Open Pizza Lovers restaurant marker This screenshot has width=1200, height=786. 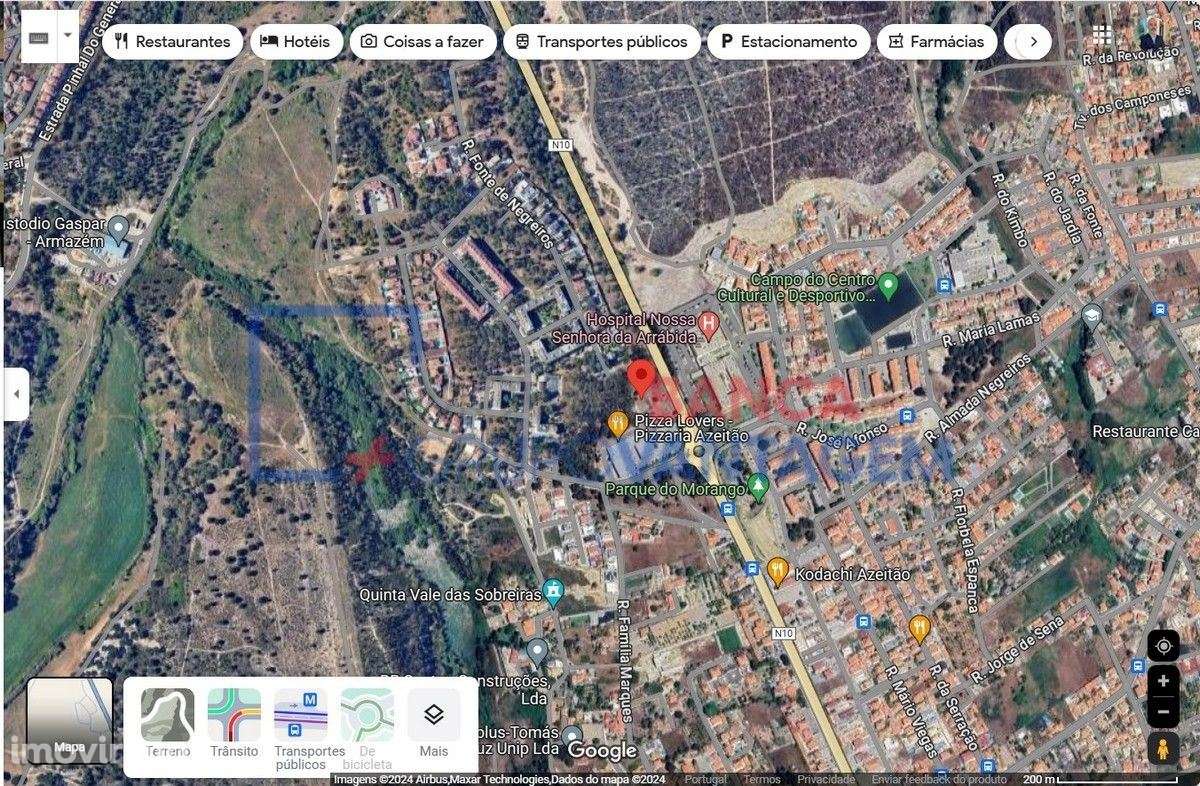tap(618, 424)
